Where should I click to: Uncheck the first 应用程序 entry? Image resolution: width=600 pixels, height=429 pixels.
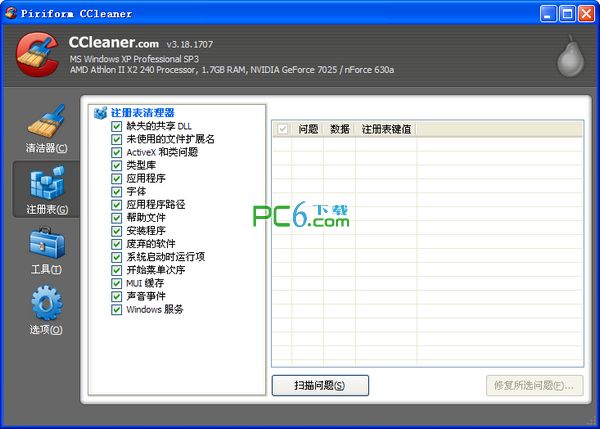pos(116,178)
